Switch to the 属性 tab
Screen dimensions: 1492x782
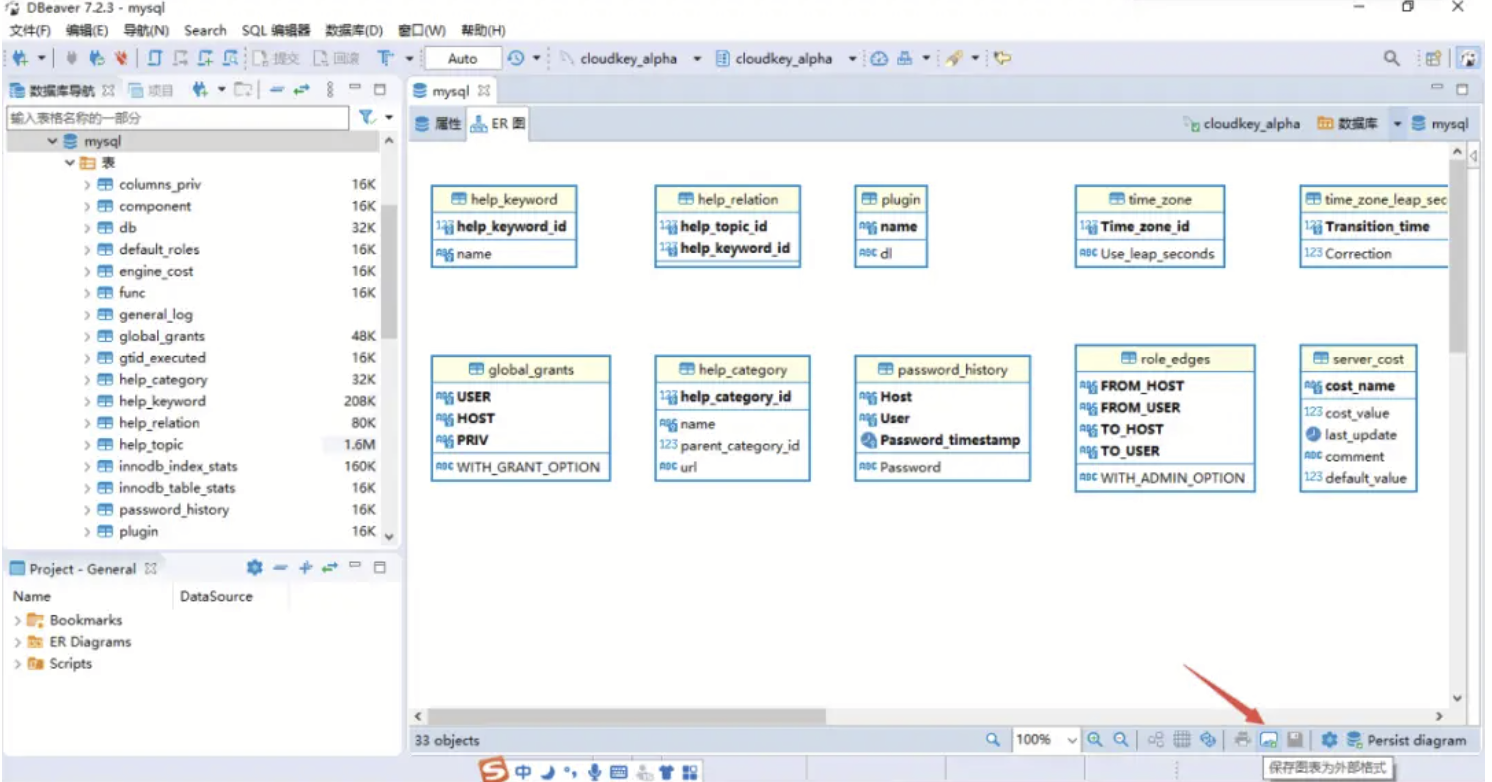pos(438,124)
